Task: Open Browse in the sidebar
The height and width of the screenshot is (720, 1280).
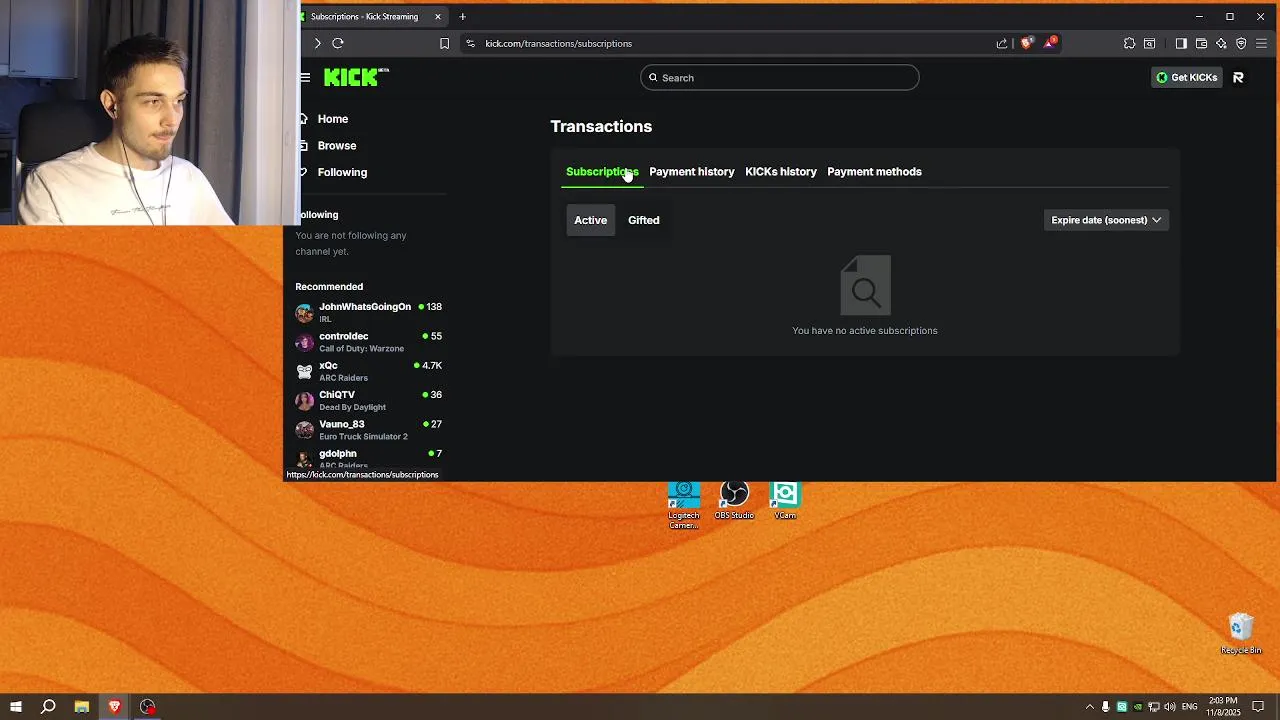Action: pyautogui.click(x=337, y=146)
